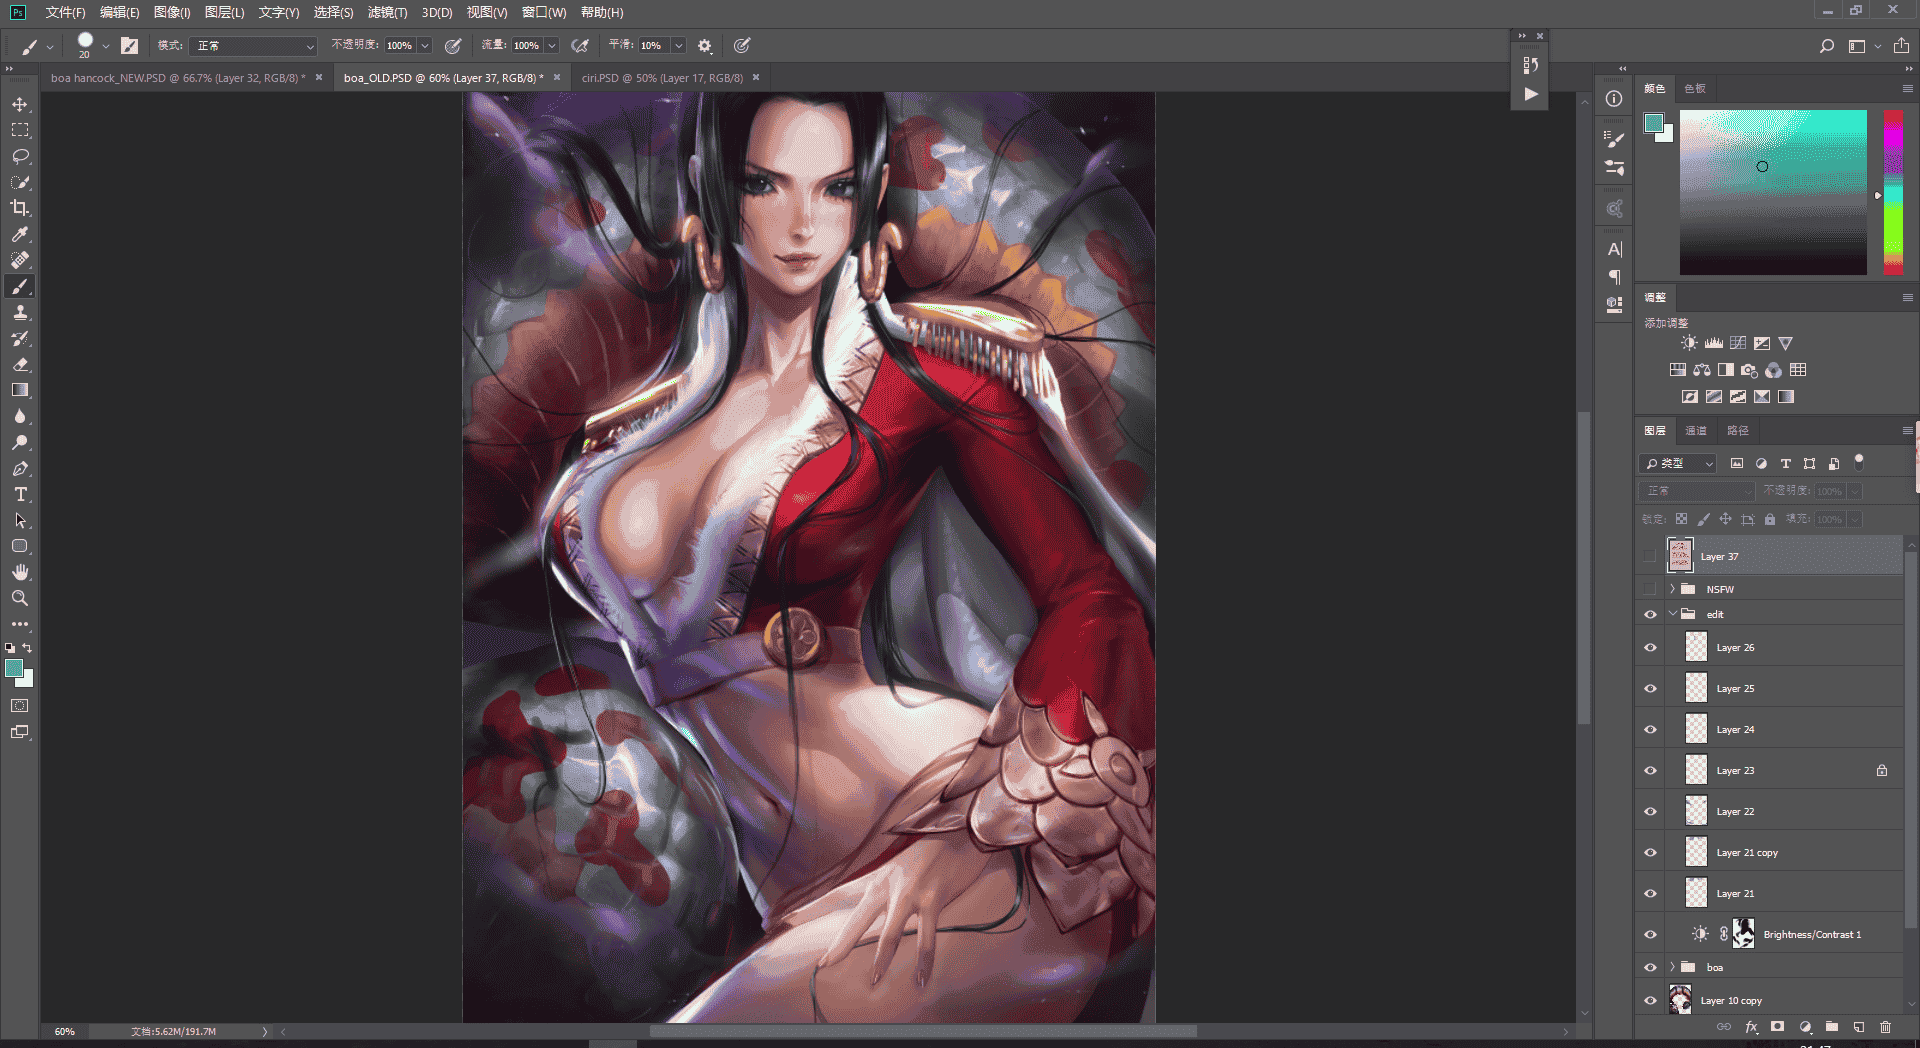
Task: Switch to the 路径 paths tab
Action: tap(1738, 430)
